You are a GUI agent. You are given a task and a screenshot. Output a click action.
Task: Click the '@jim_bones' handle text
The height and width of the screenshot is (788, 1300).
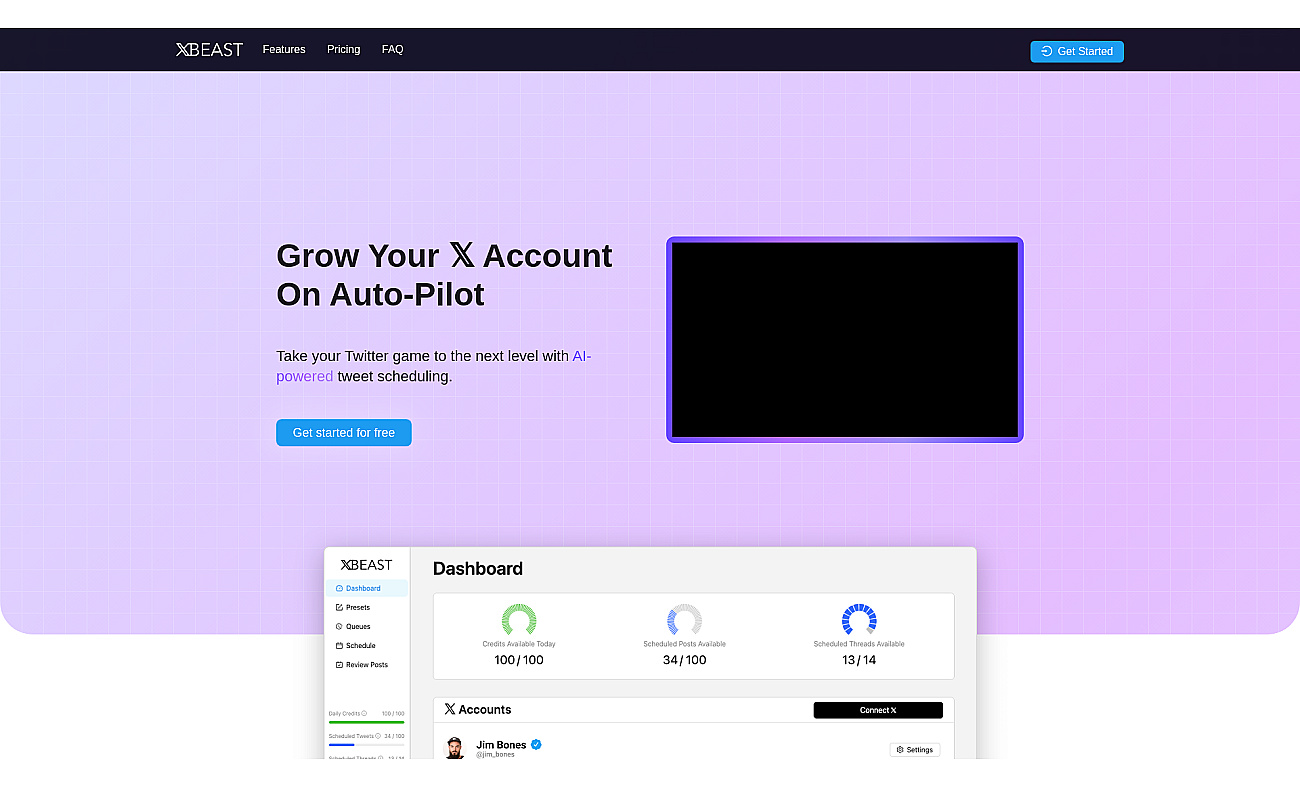click(x=495, y=754)
